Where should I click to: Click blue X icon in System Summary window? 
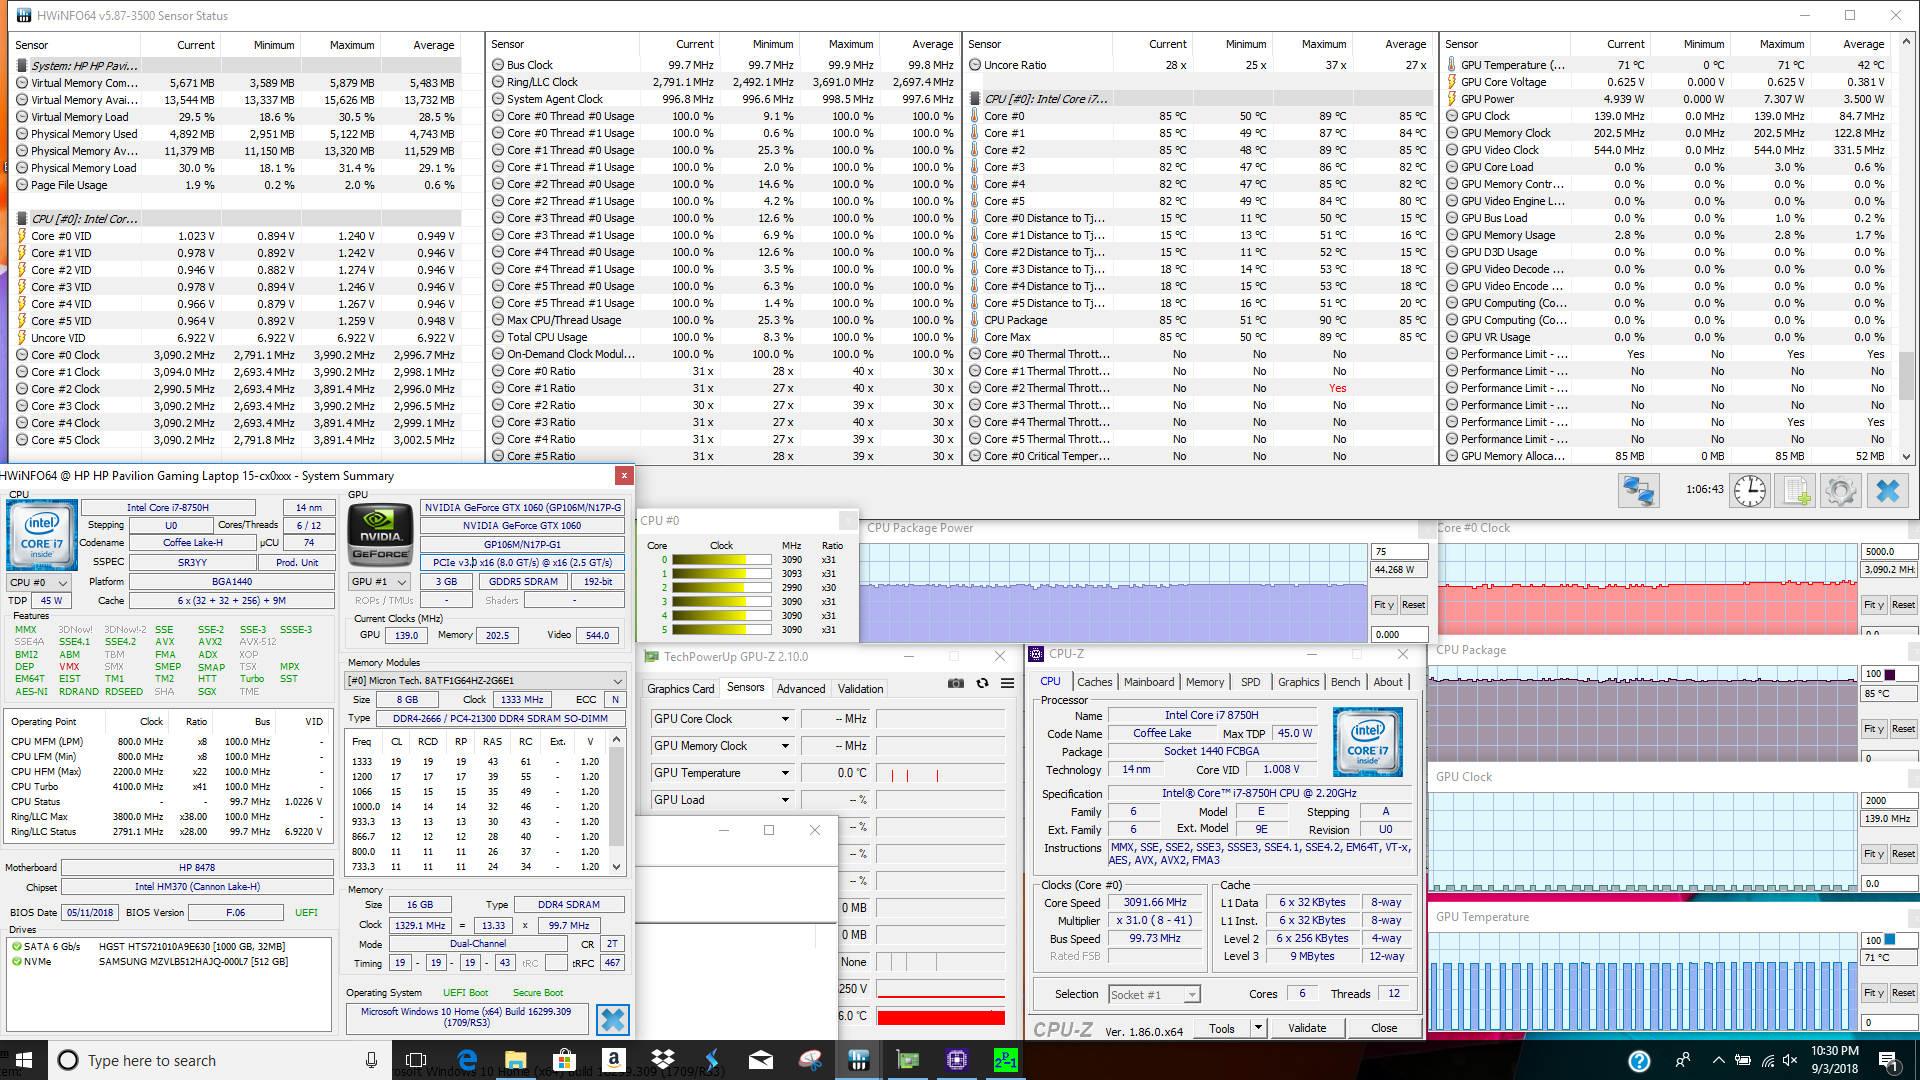613,1019
